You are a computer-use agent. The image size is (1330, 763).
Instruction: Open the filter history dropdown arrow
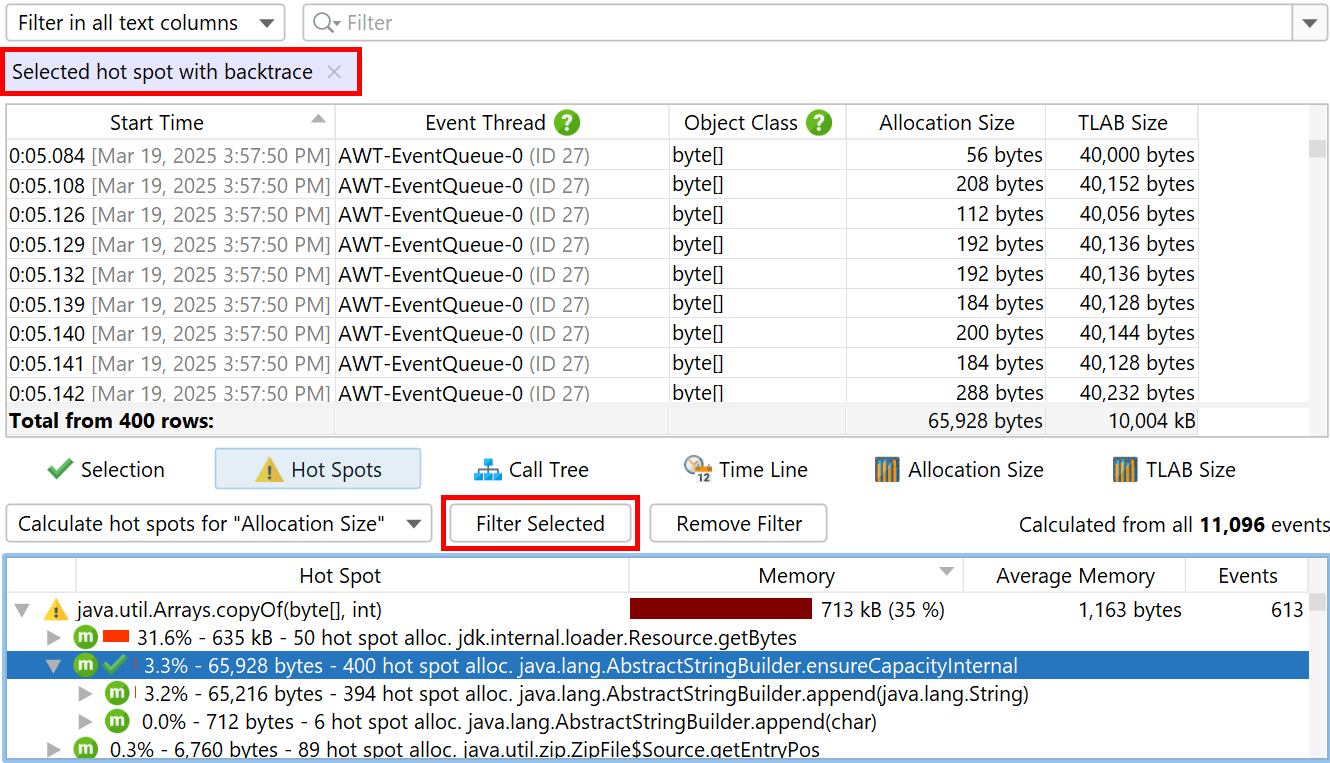(x=1310, y=23)
